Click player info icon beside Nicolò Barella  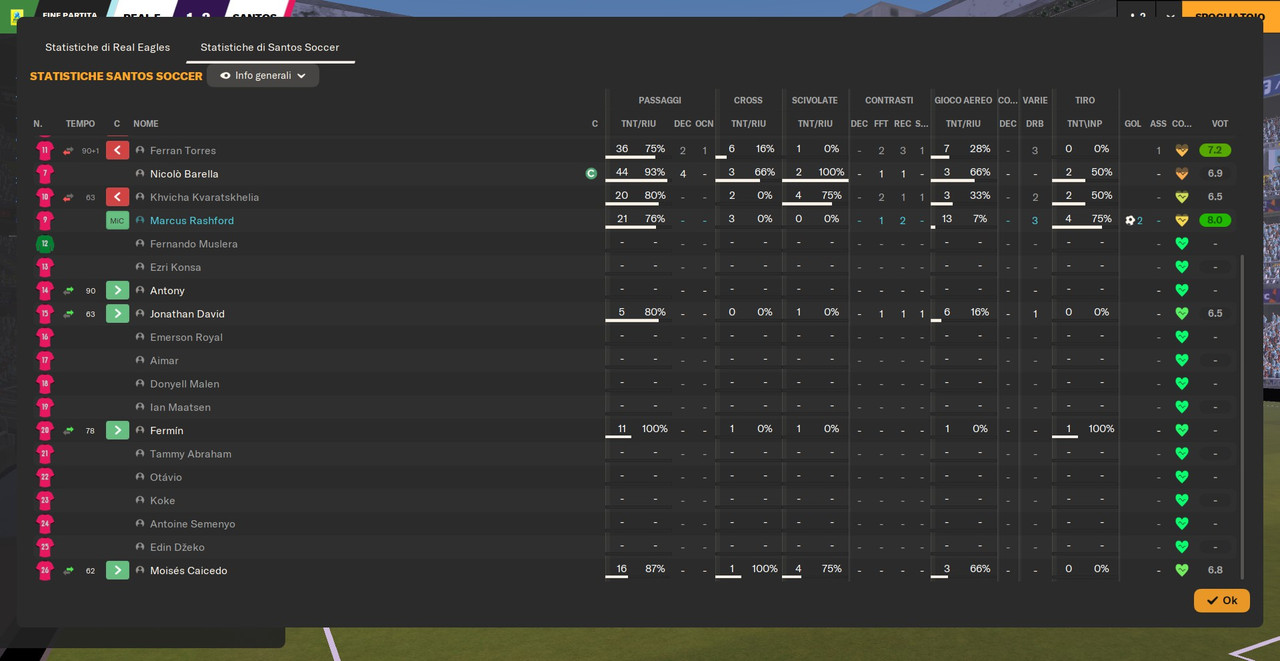click(x=140, y=173)
